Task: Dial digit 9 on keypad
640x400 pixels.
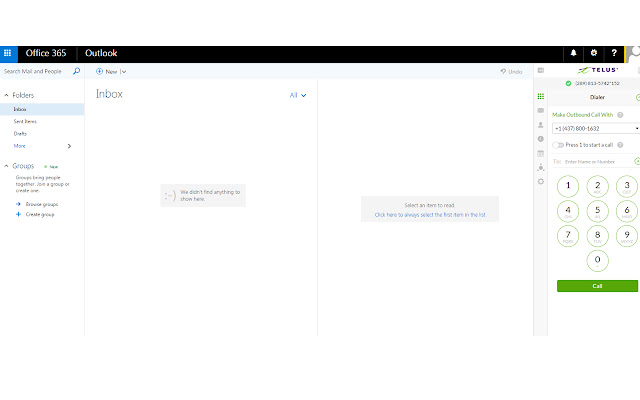Action: click(x=627, y=236)
